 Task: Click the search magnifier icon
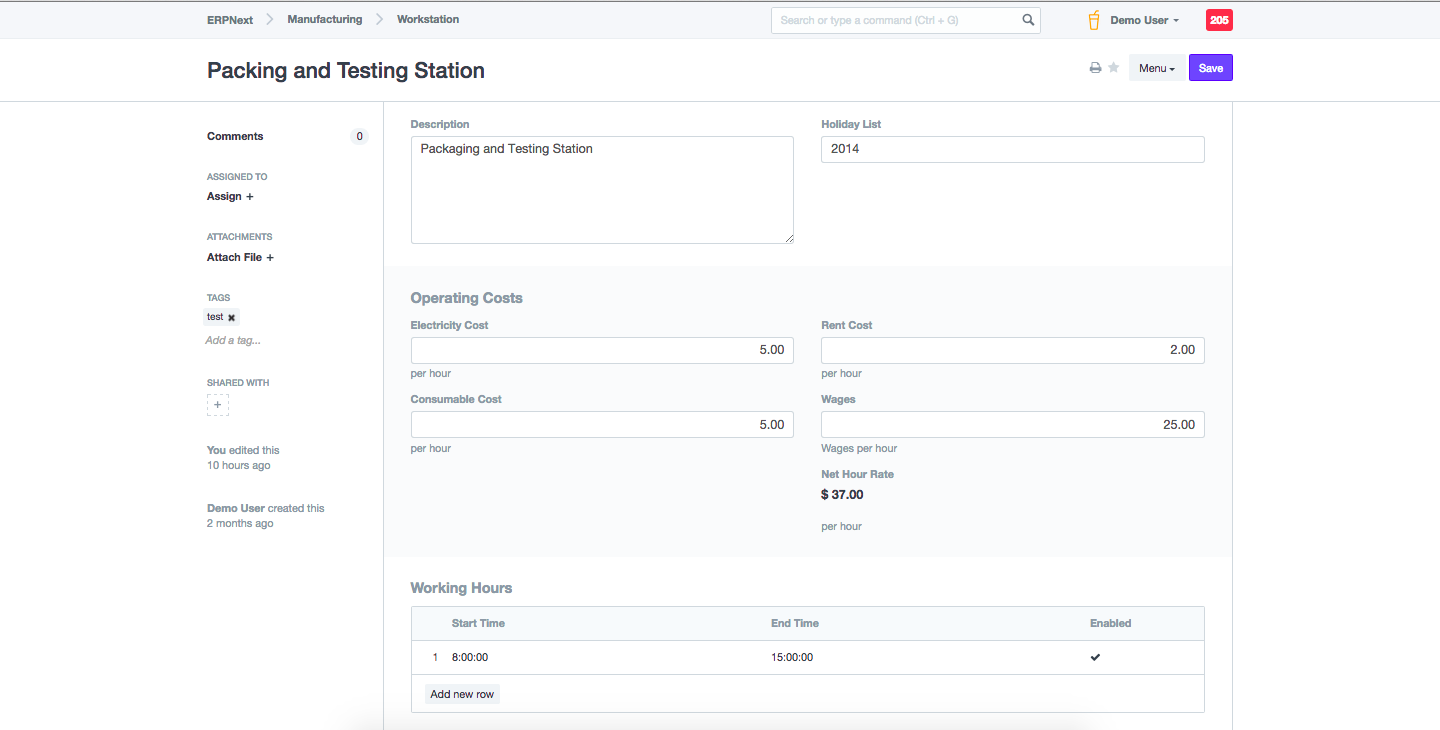click(1028, 20)
